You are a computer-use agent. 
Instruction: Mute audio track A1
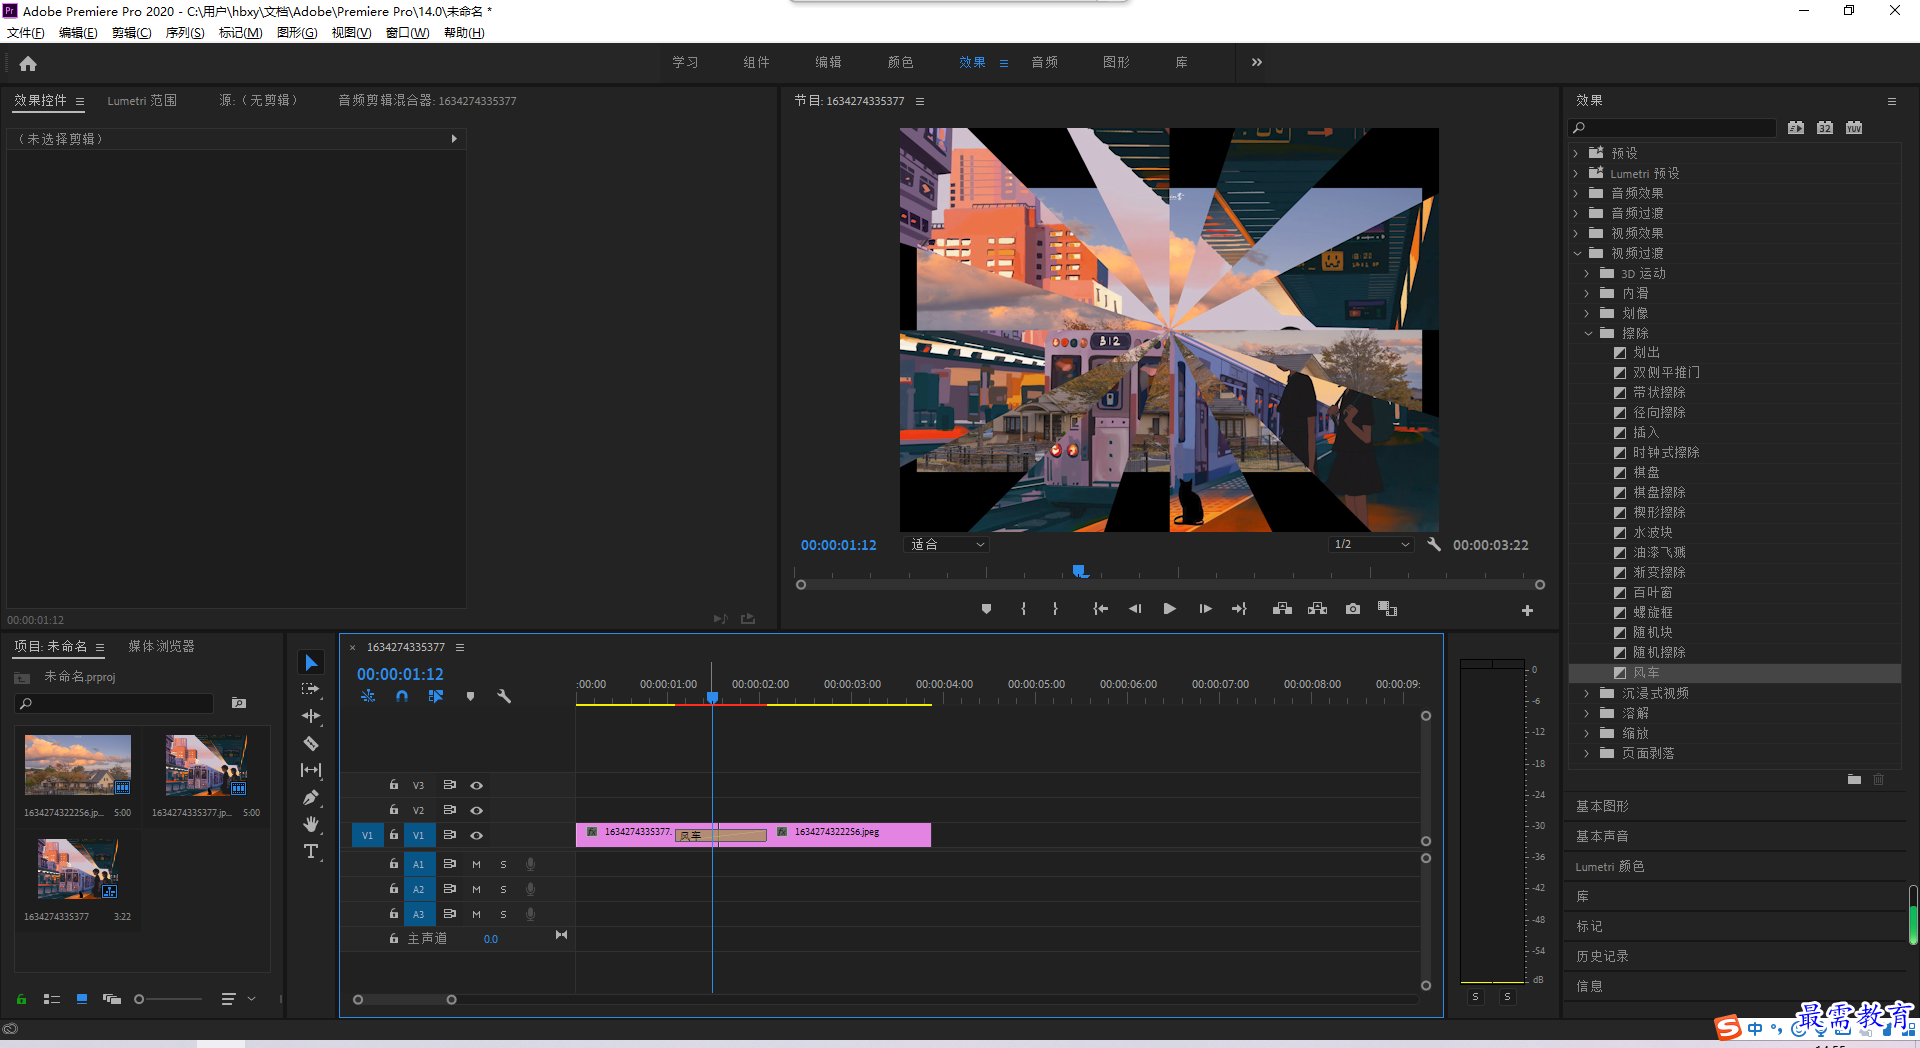pos(477,864)
